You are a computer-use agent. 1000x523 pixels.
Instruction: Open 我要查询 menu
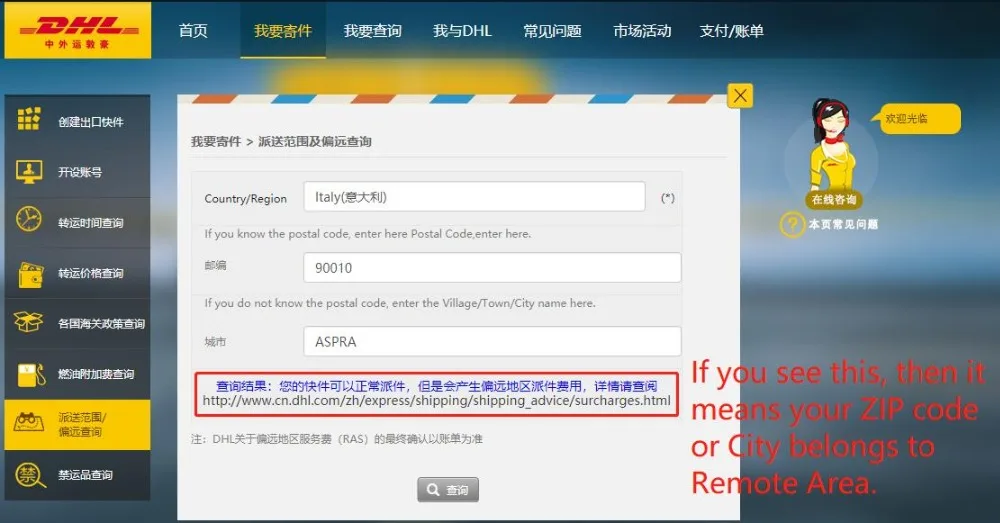coord(372,31)
